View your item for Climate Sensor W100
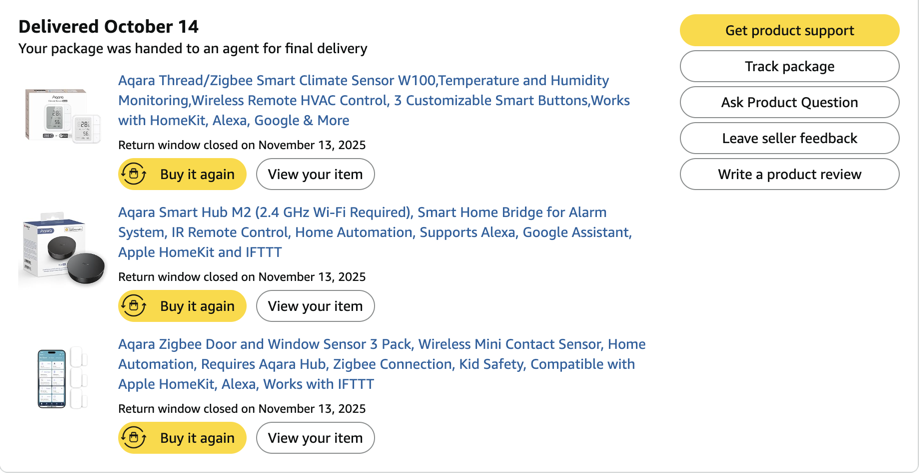Viewport: 919px width, 473px height. click(x=315, y=174)
